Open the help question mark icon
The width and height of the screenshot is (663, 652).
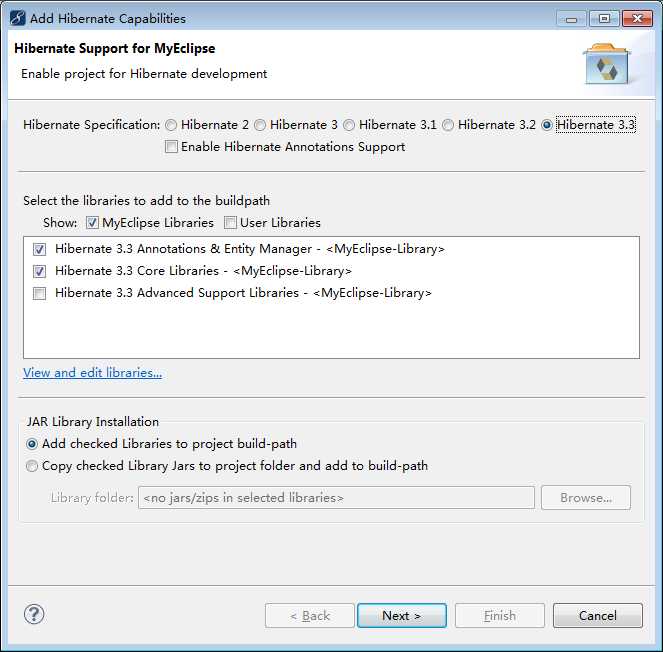click(34, 614)
